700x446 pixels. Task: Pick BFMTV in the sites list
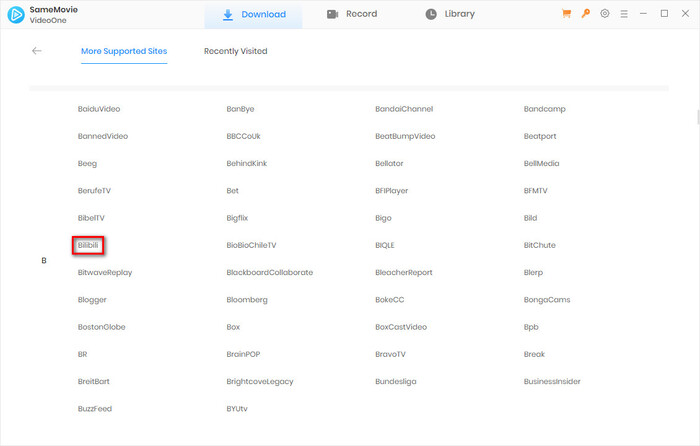(536, 191)
